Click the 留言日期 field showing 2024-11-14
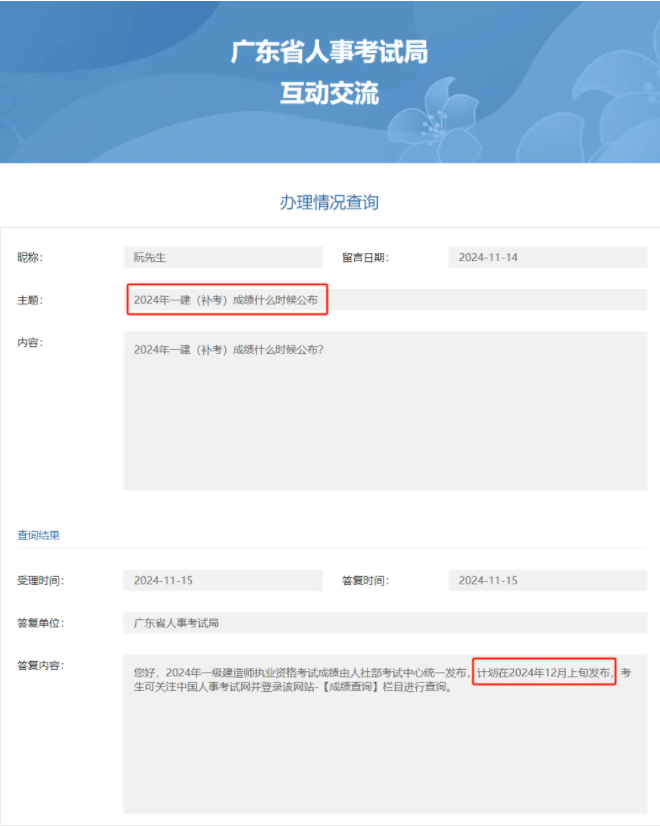Image resolution: width=660 pixels, height=826 pixels. (547, 258)
